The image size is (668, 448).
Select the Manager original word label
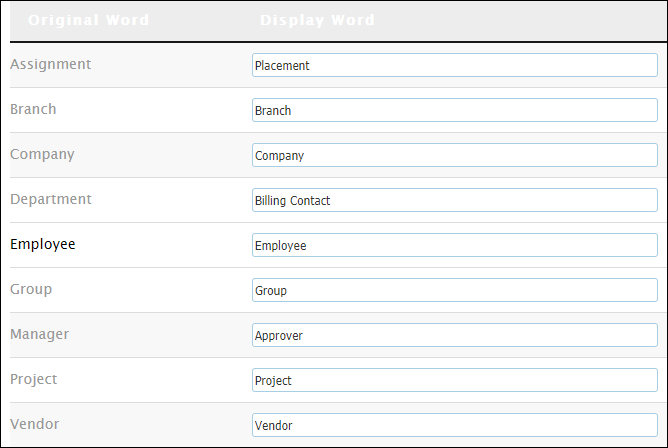[x=39, y=334]
